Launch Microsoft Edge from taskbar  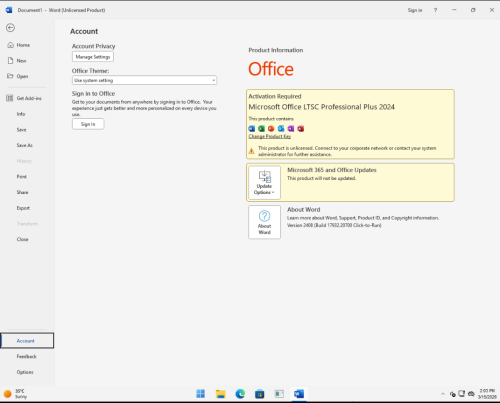(x=240, y=394)
